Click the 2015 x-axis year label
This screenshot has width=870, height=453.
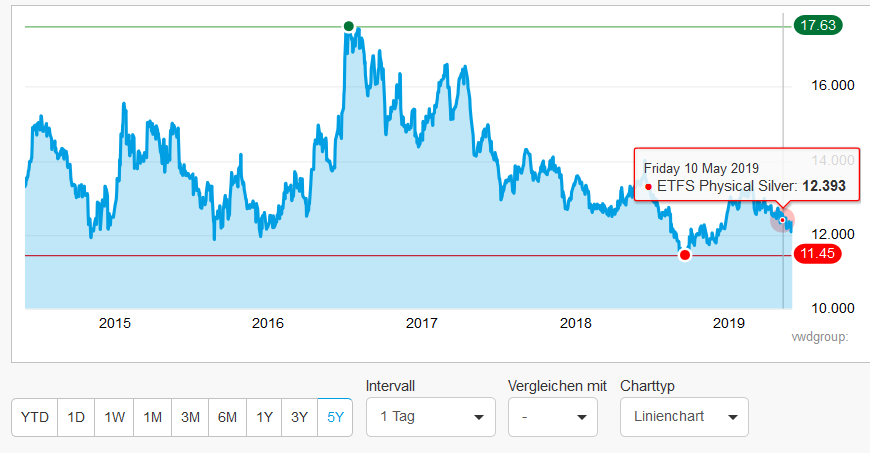click(x=115, y=322)
